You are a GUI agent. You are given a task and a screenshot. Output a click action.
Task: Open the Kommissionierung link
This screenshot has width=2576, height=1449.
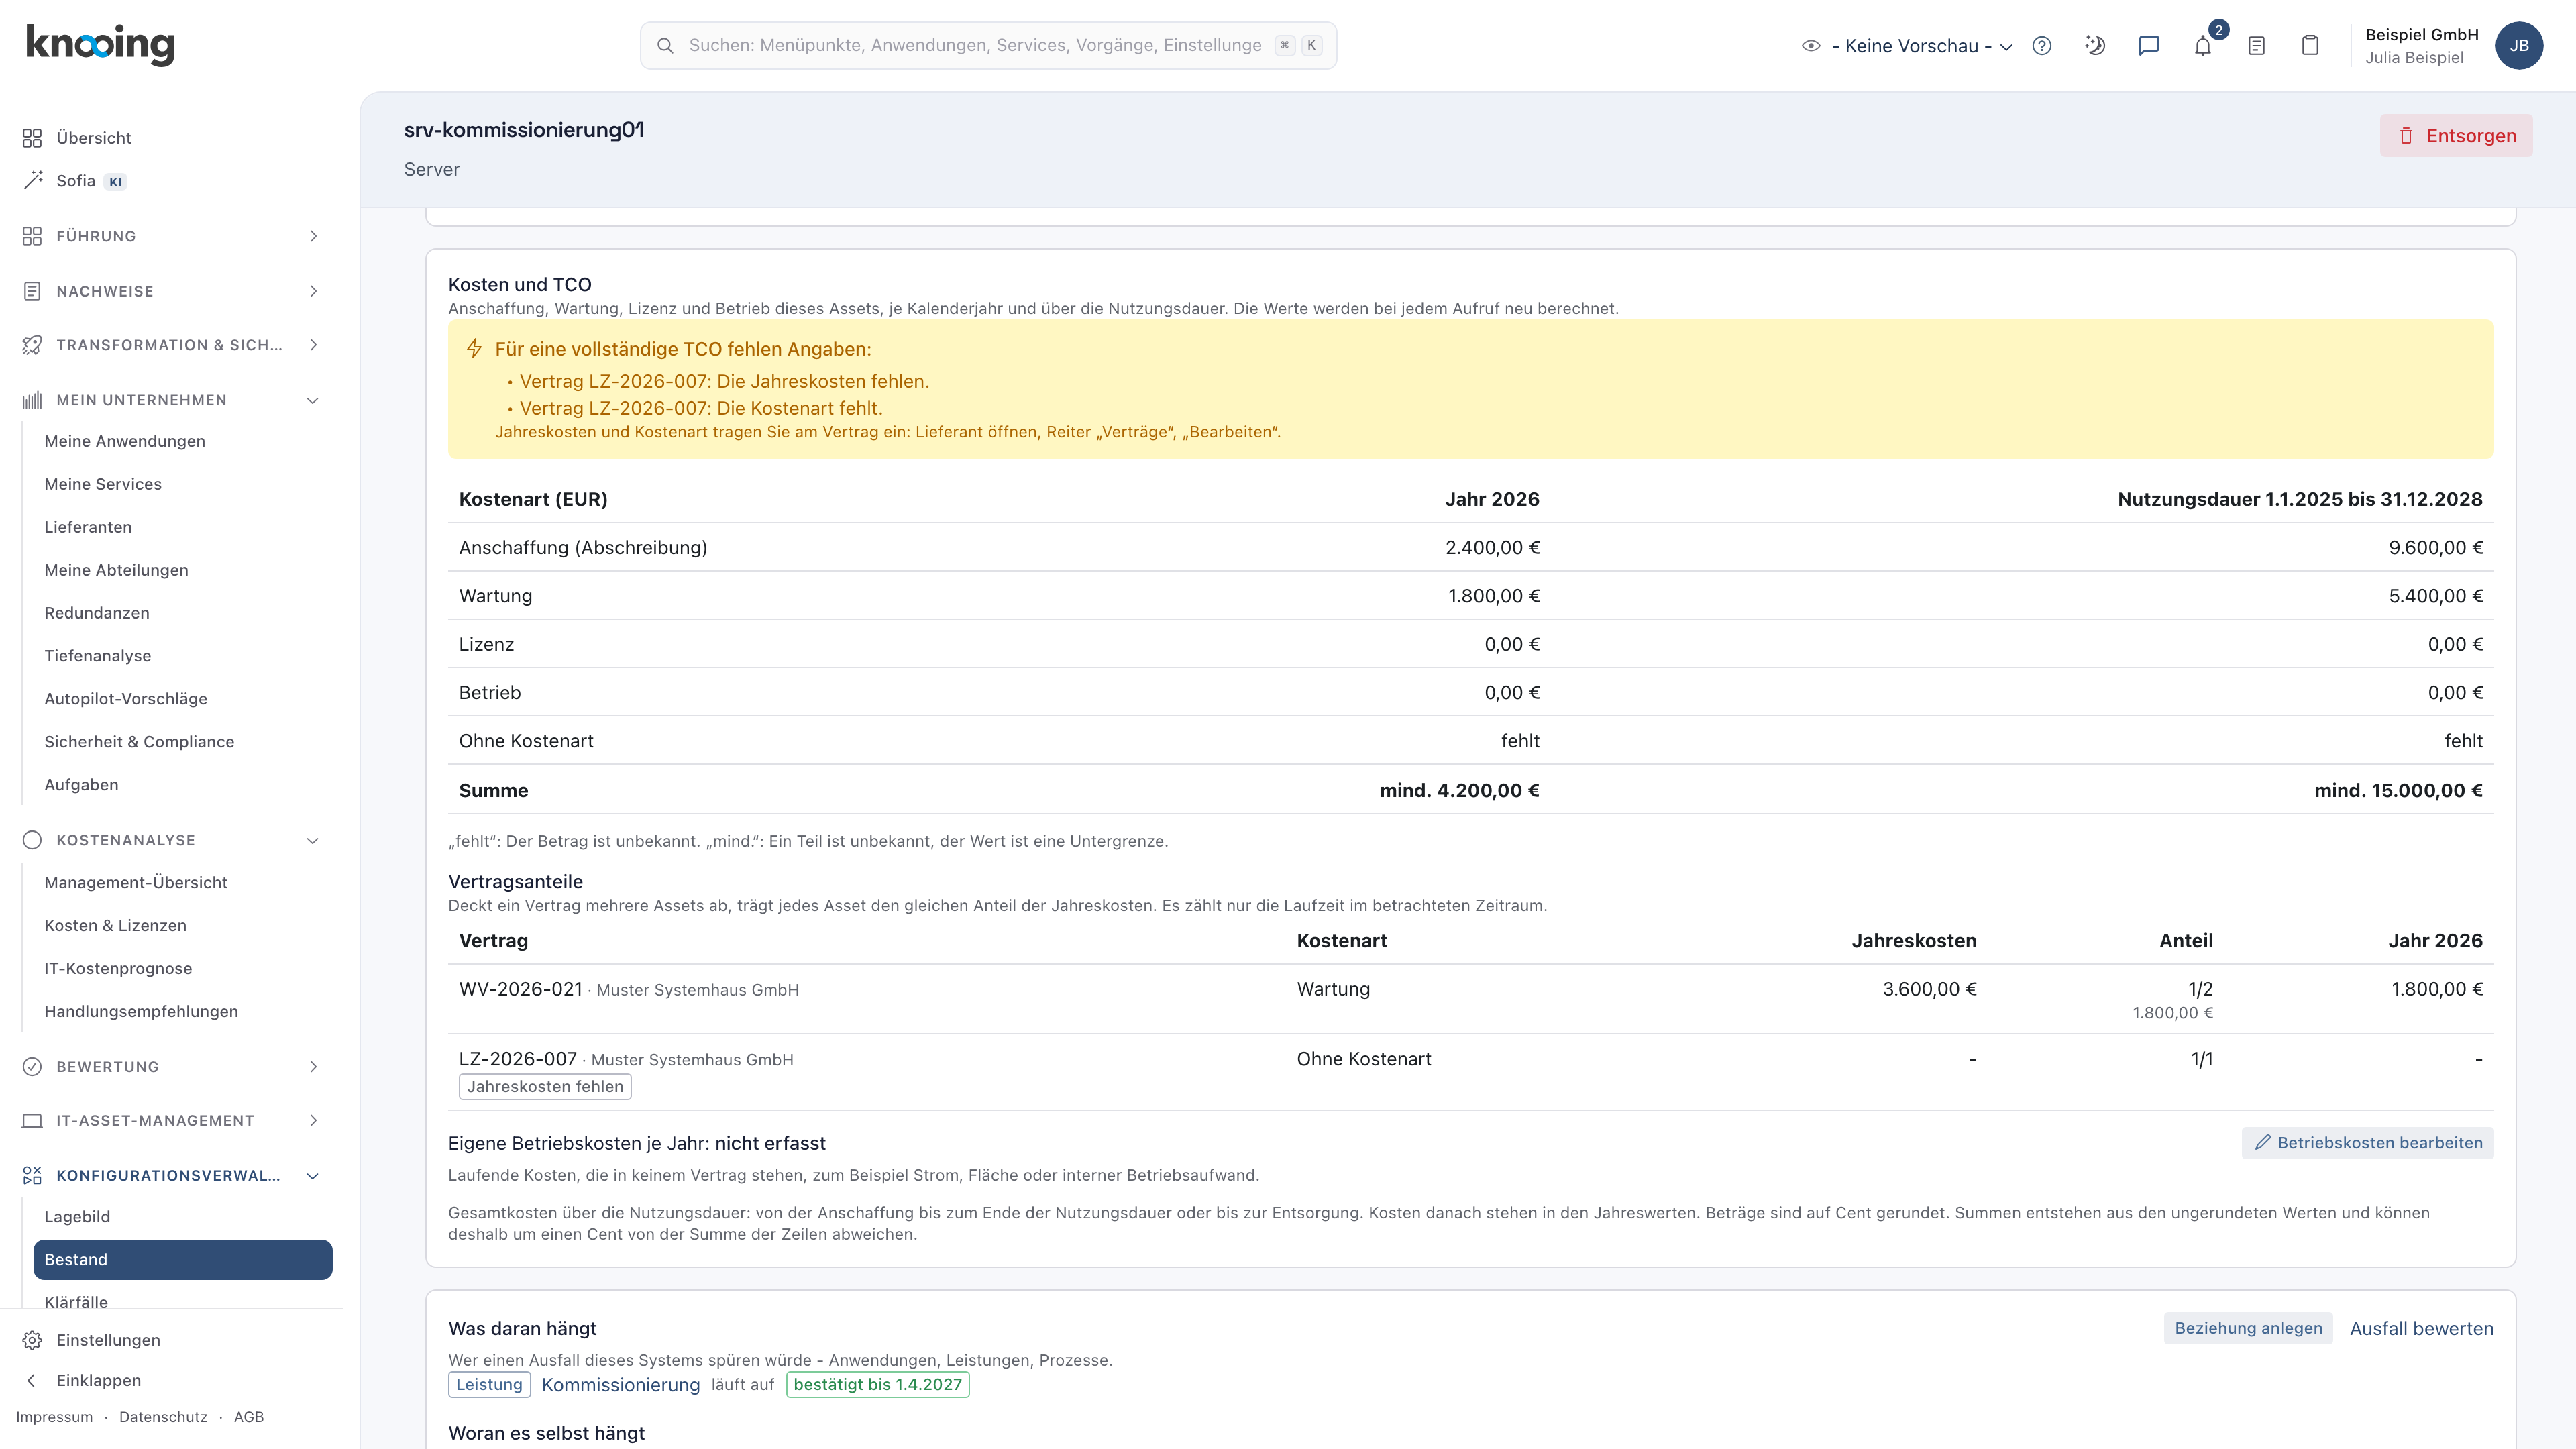pos(621,1385)
